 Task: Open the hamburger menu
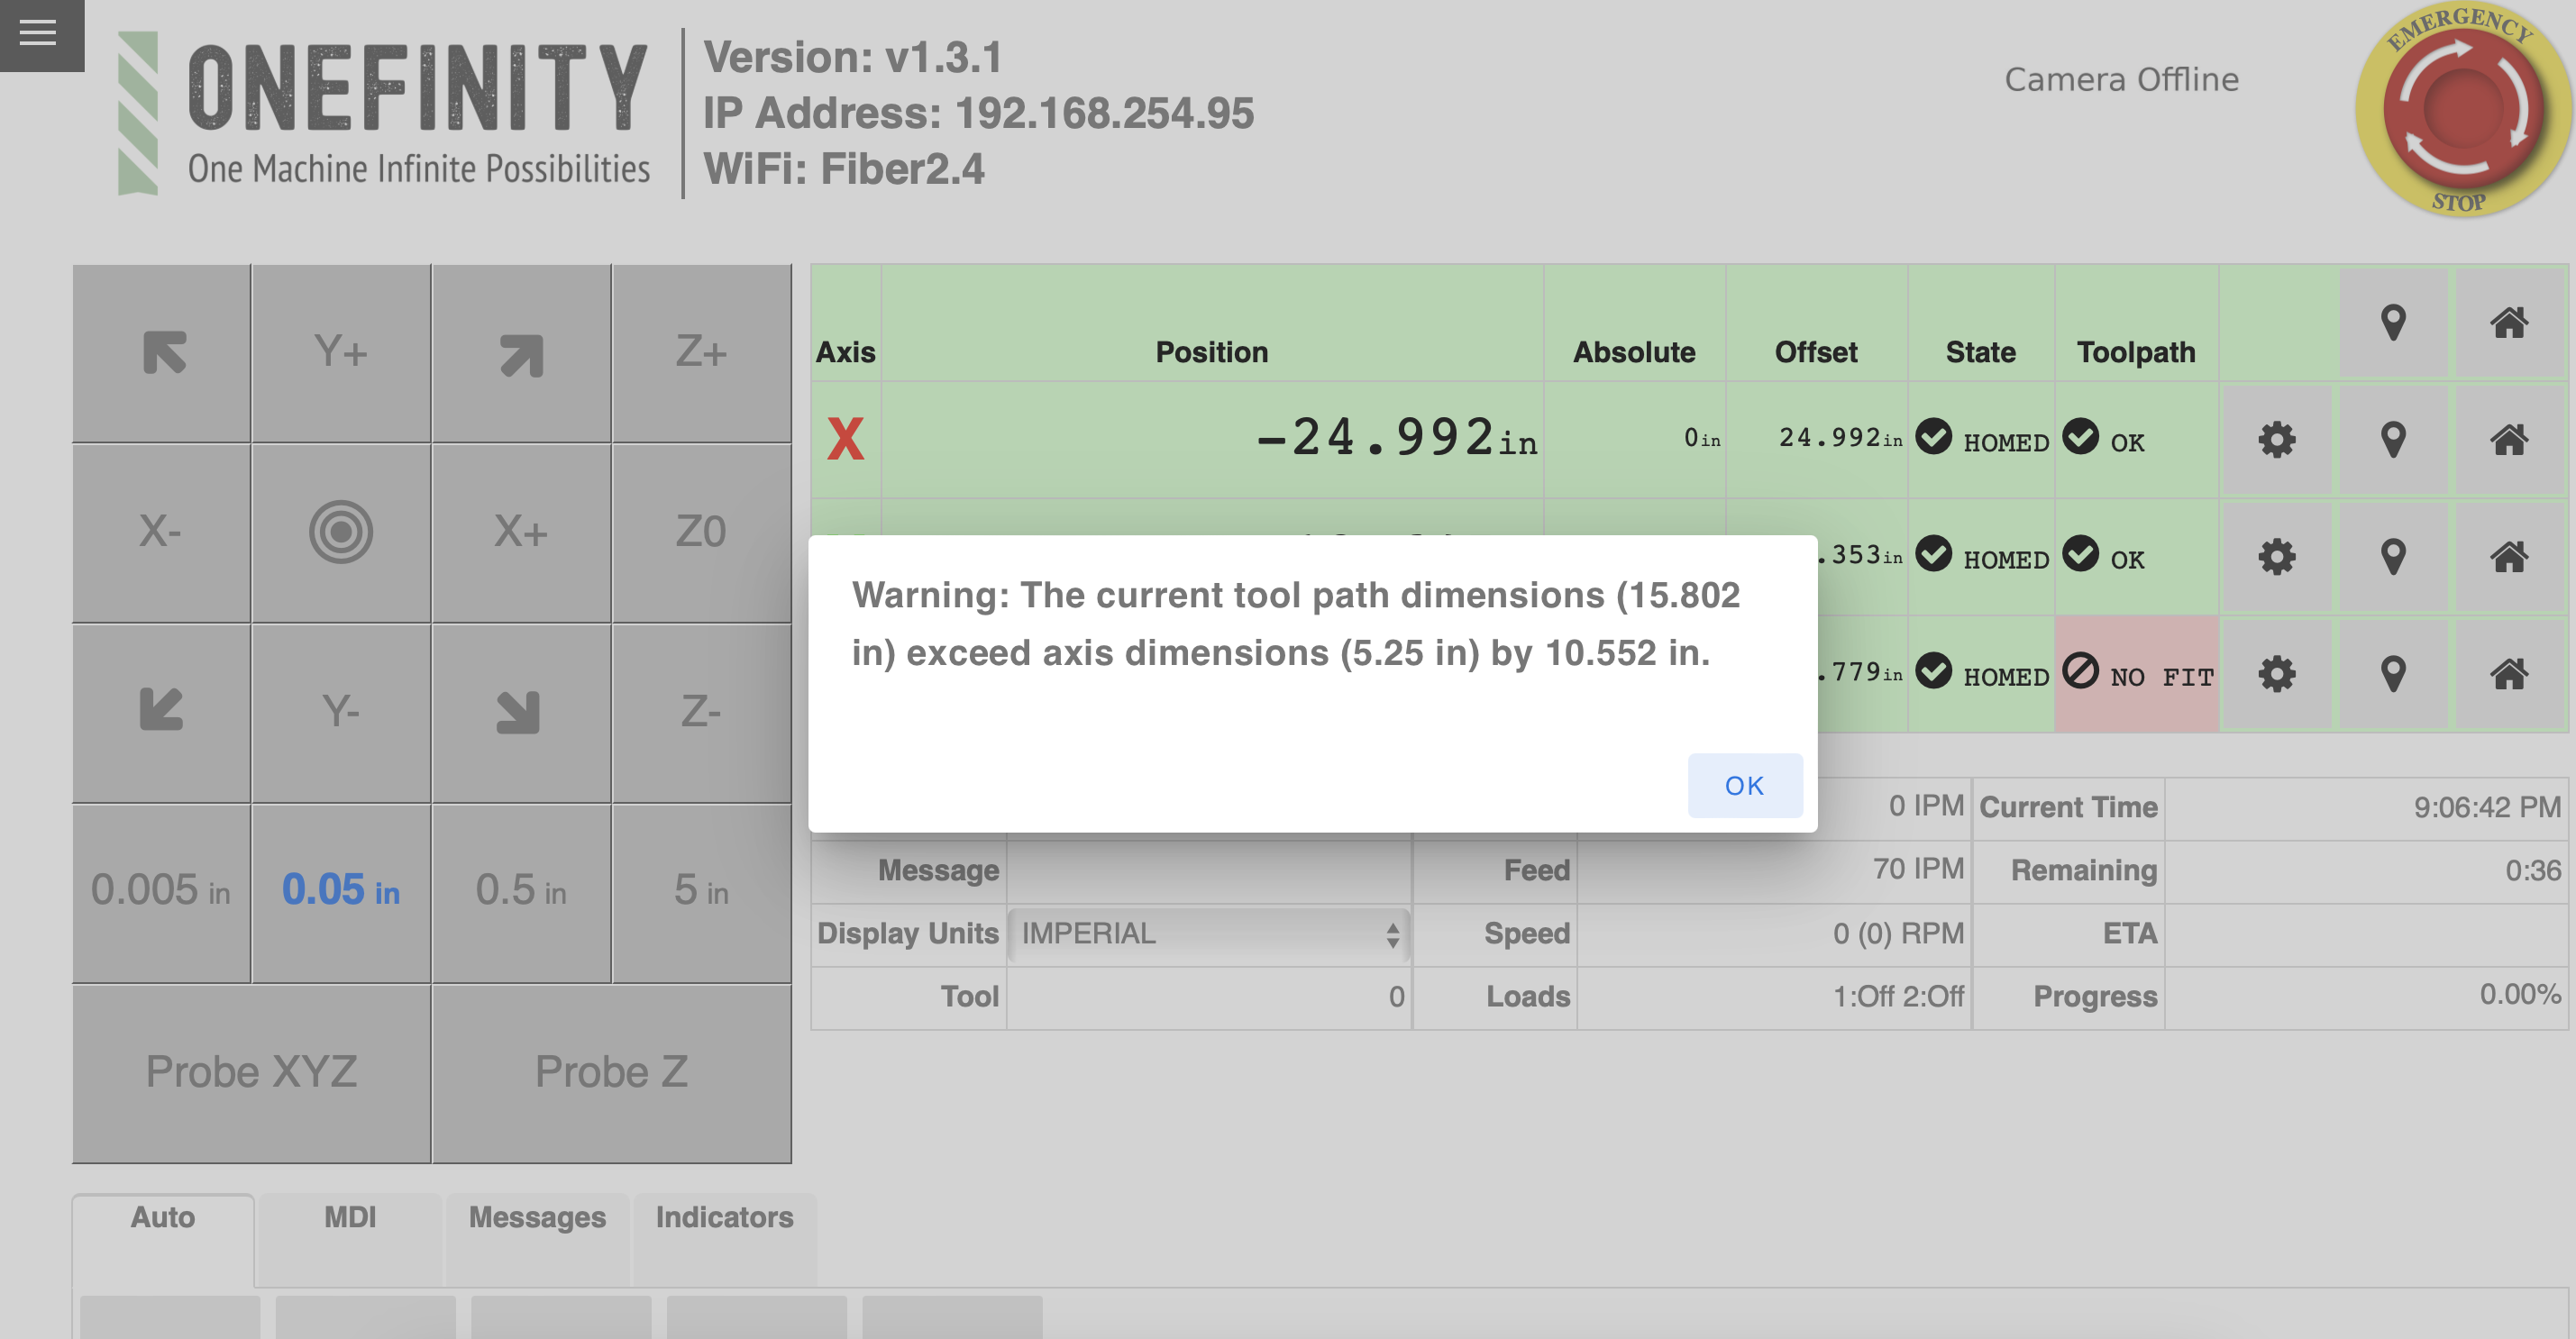point(38,33)
